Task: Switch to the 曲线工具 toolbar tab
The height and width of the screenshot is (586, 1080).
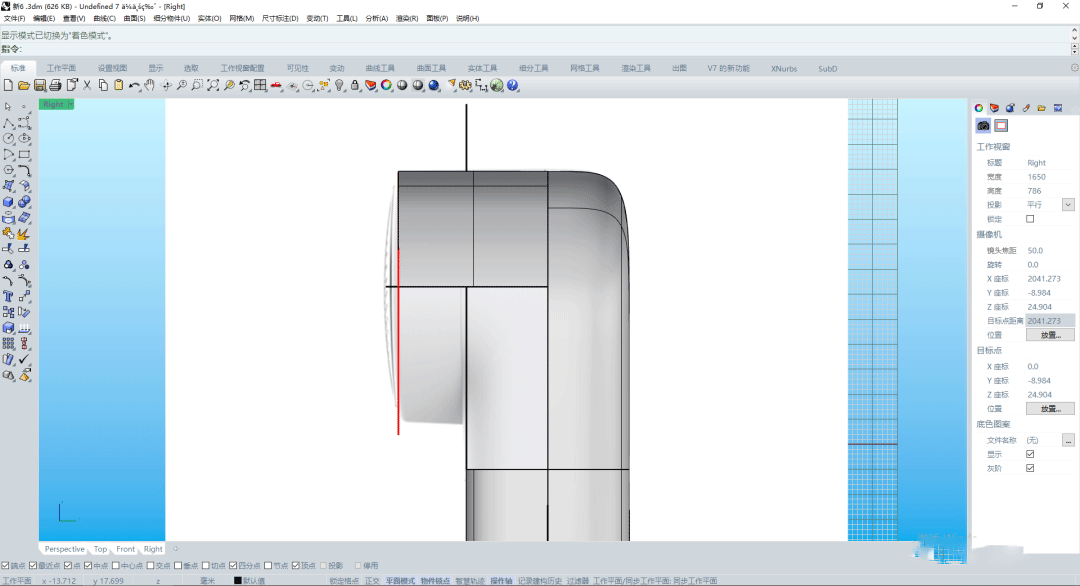Action: (x=380, y=68)
